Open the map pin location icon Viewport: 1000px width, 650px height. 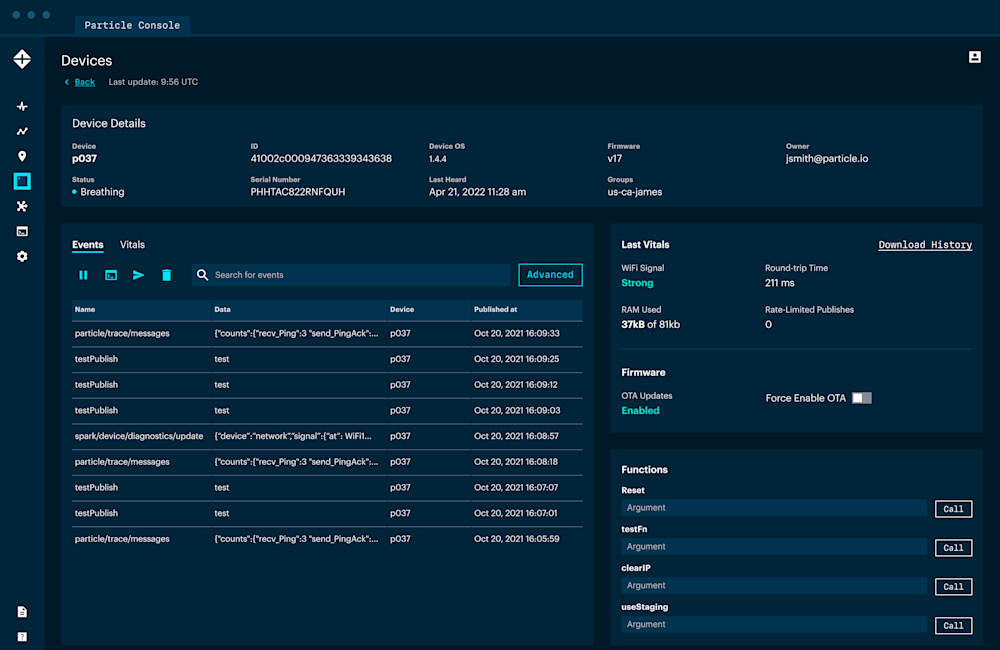(x=22, y=156)
